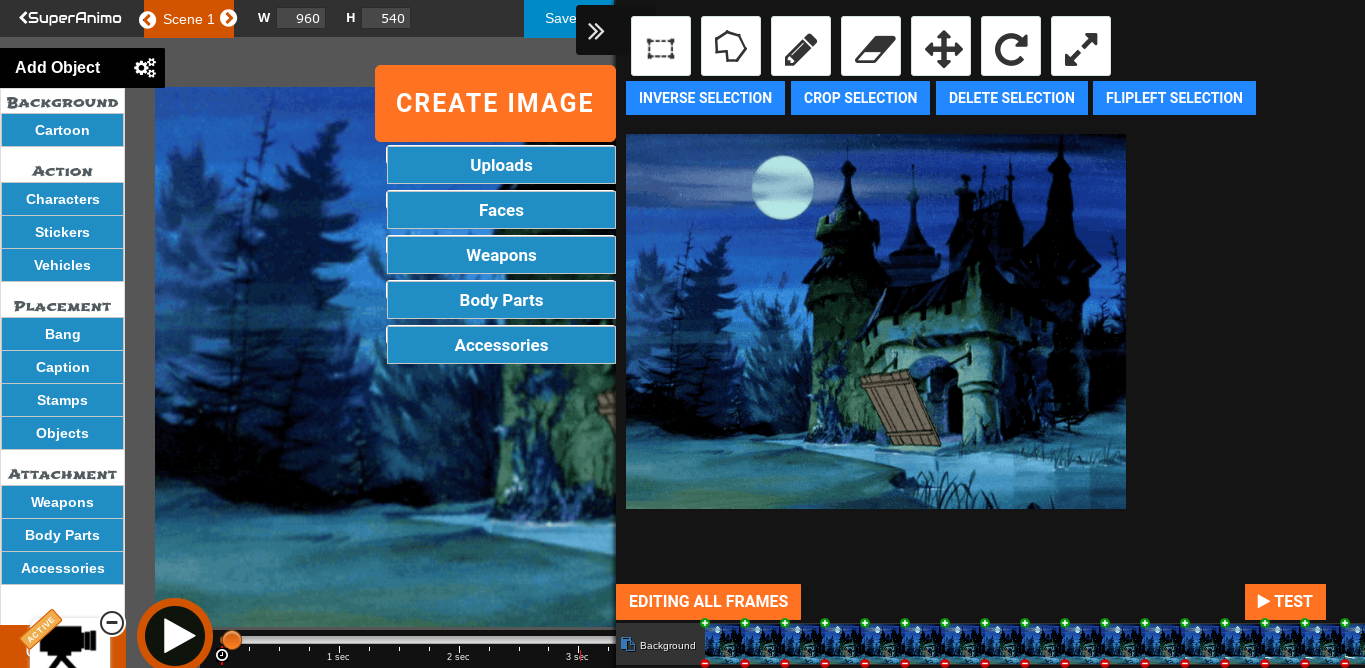The image size is (1365, 668).
Task: Collapse the editor panel with double chevron
Action: [x=596, y=31]
